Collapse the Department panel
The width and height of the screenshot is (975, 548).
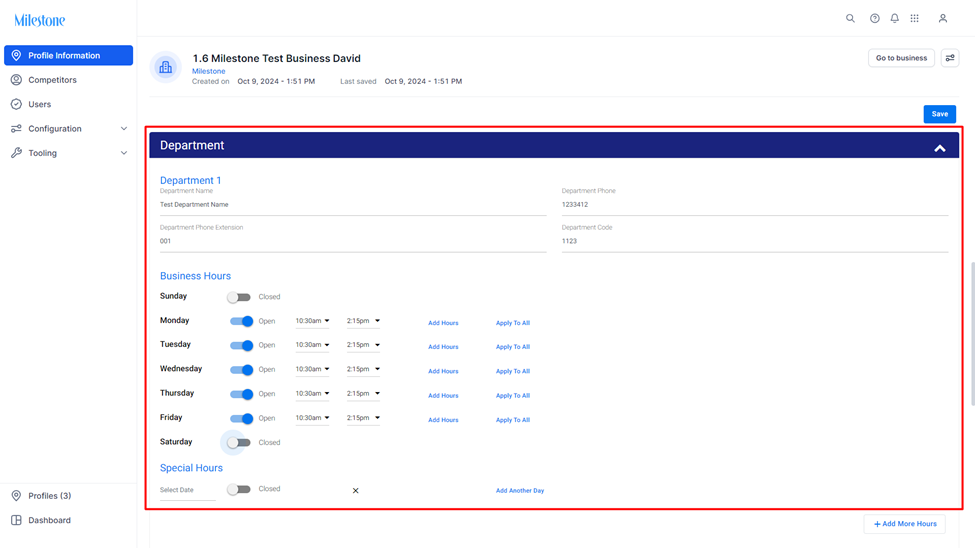(x=940, y=148)
